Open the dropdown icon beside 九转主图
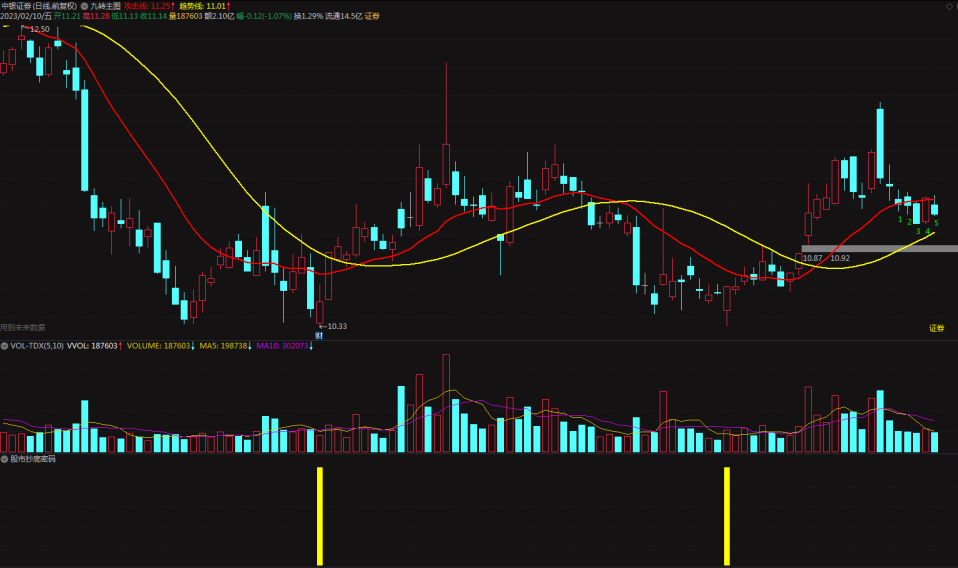The image size is (958, 568). pos(84,6)
